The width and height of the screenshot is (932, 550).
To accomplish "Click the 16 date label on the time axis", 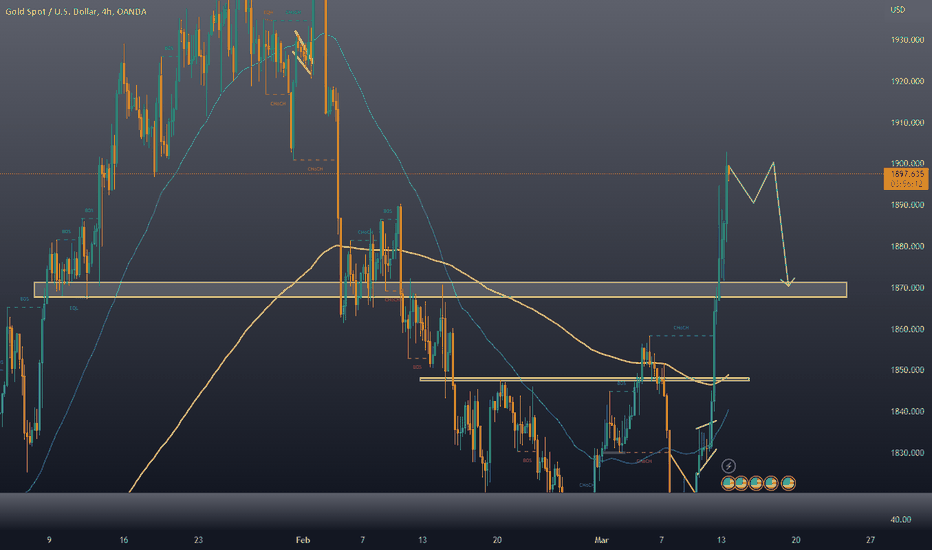I will [124, 540].
